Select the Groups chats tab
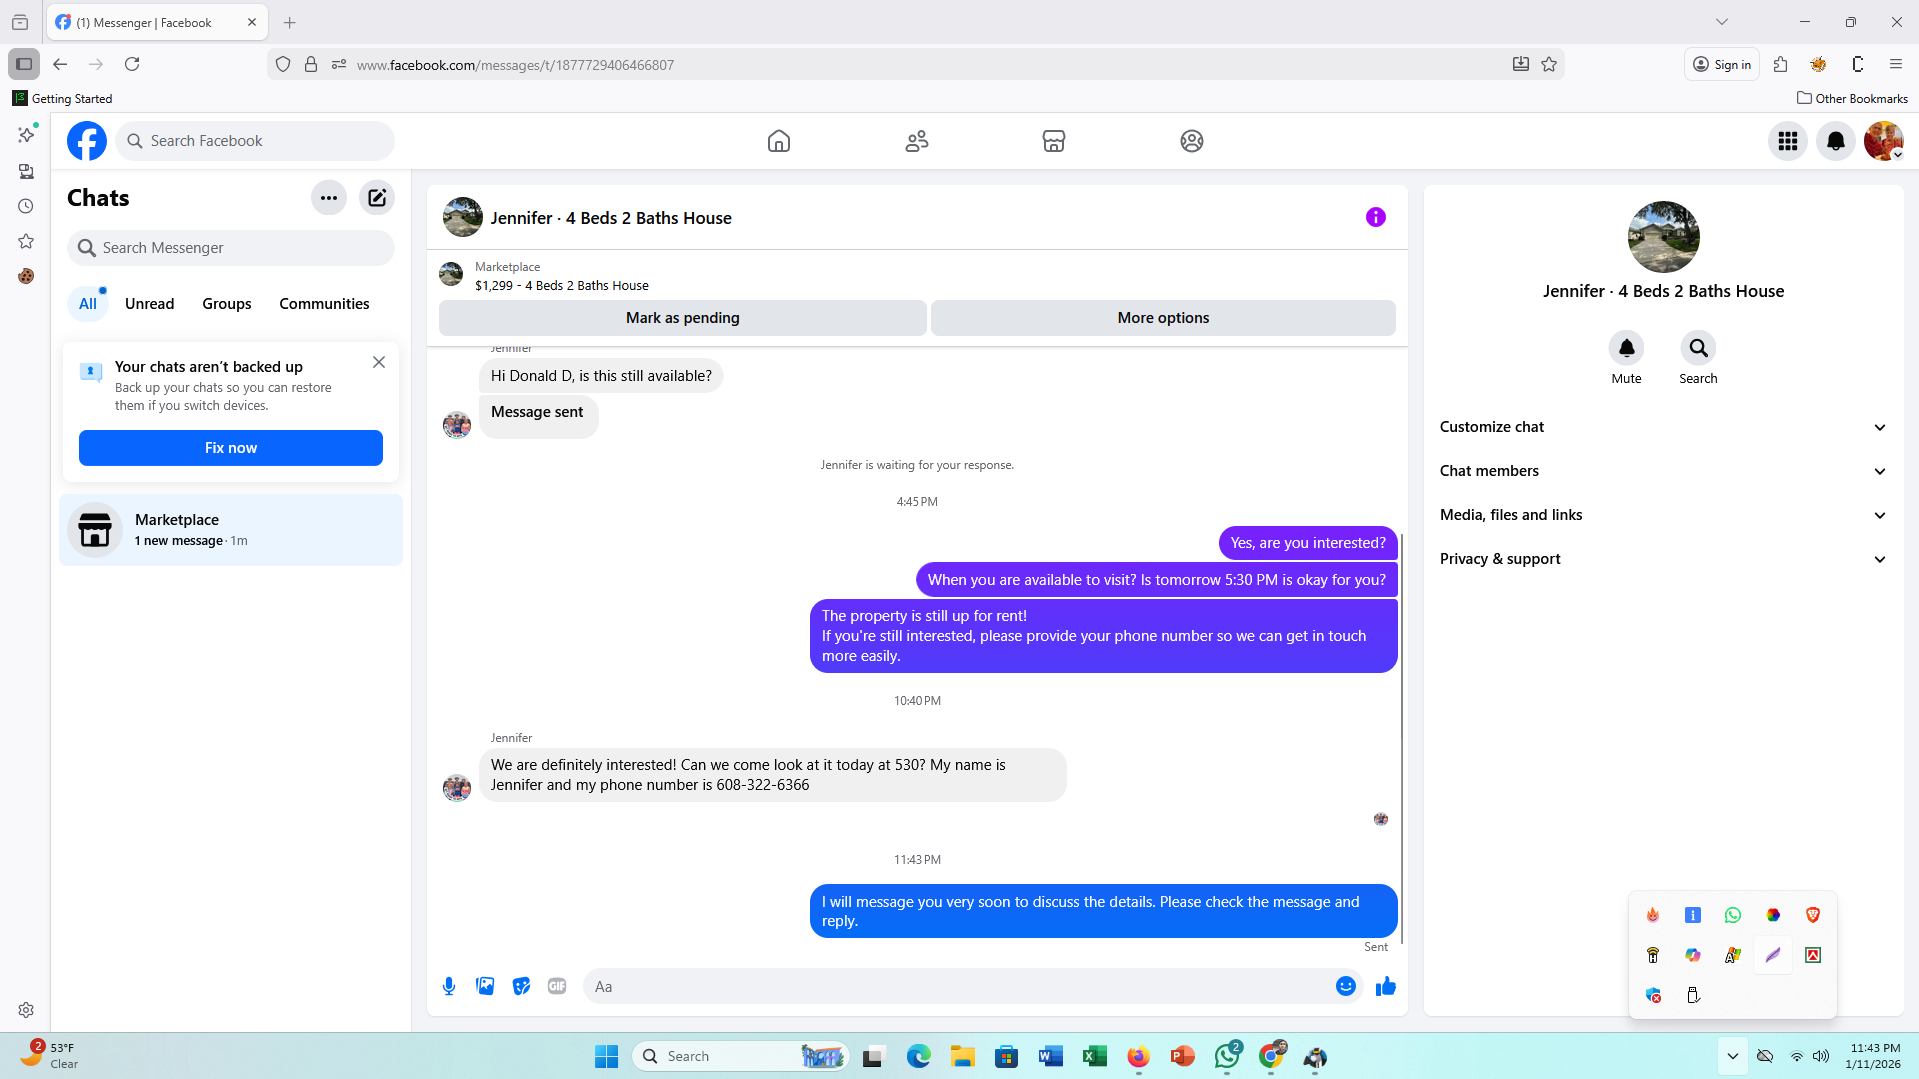 pos(226,304)
